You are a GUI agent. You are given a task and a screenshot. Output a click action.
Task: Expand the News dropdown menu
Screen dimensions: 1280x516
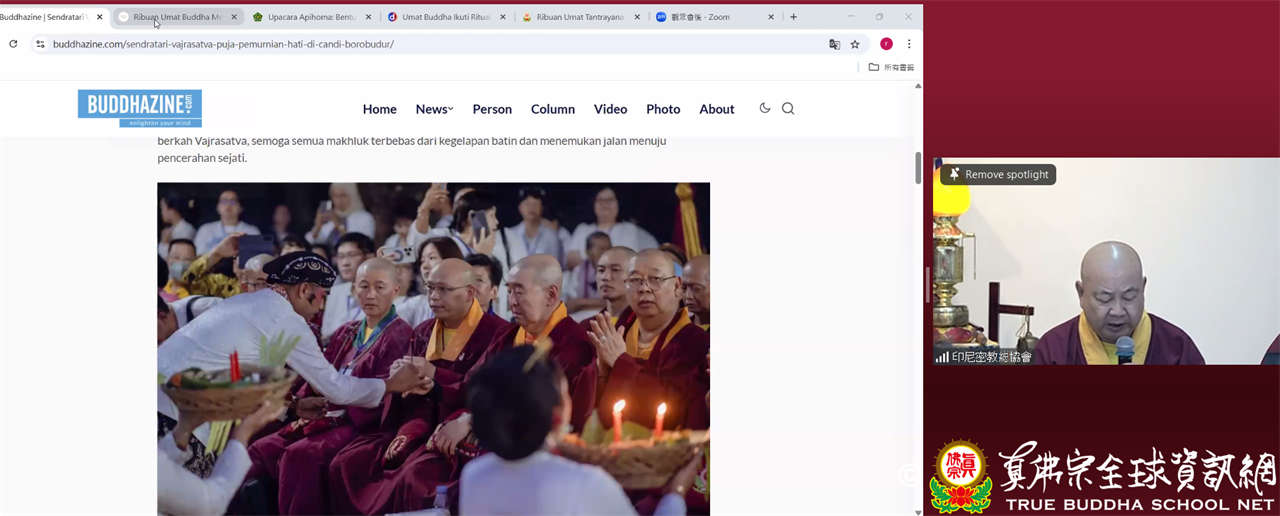434,109
